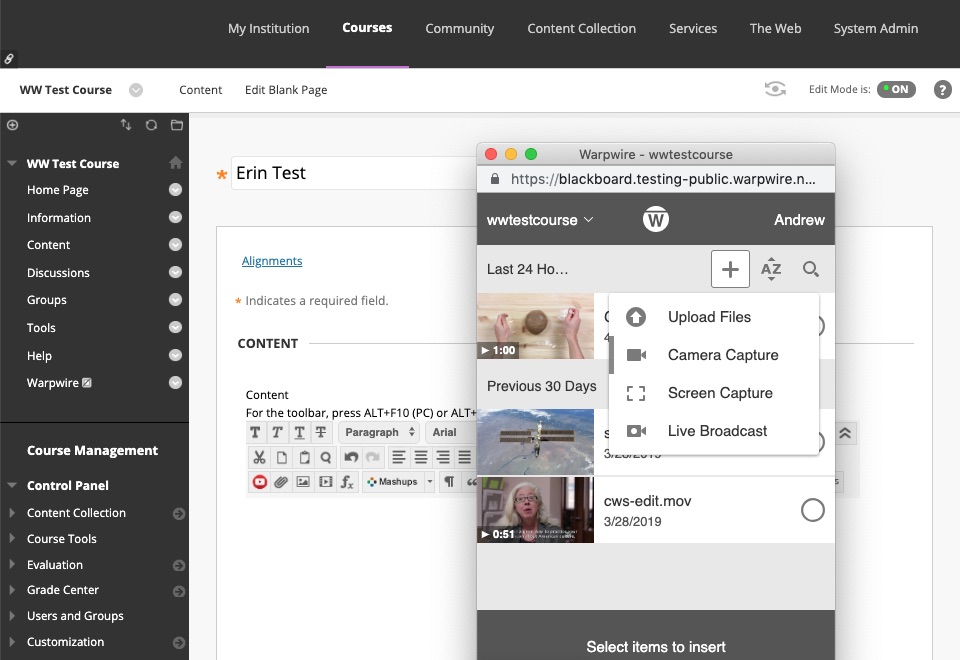
Task: Open the cws-edit.mov video thumbnail
Action: (x=535, y=510)
